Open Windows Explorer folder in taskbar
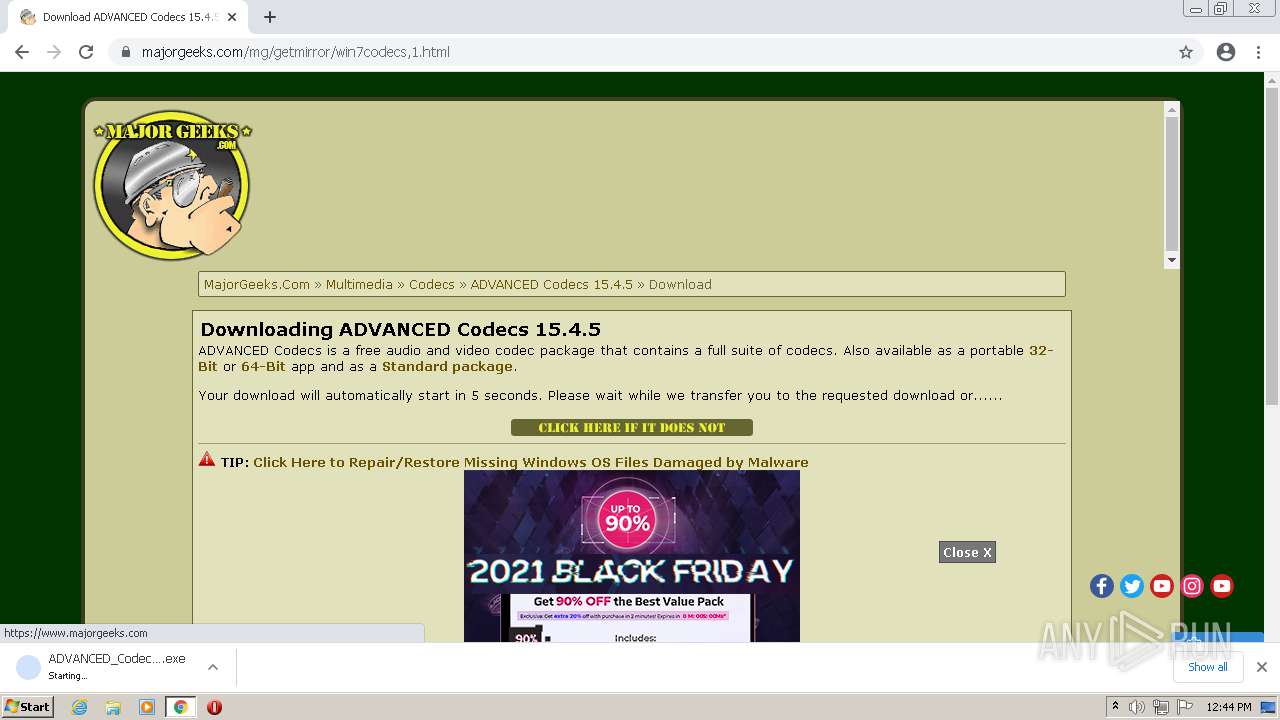Viewport: 1280px width, 720px height. [x=113, y=707]
